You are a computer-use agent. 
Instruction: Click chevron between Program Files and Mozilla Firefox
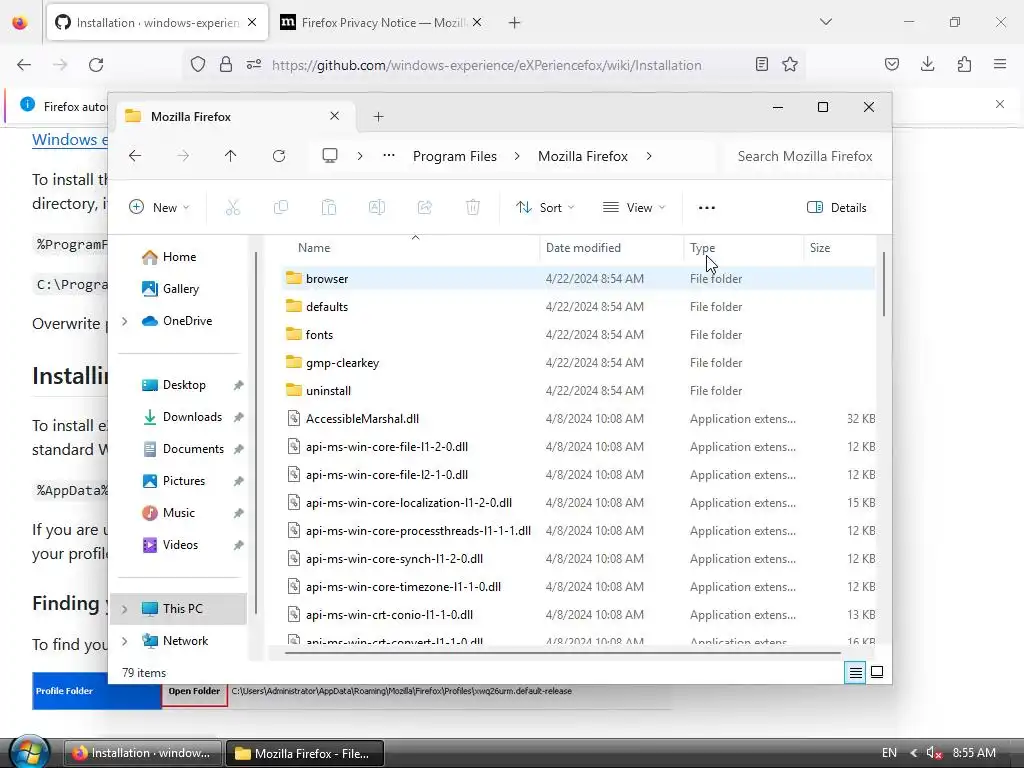[x=517, y=156]
